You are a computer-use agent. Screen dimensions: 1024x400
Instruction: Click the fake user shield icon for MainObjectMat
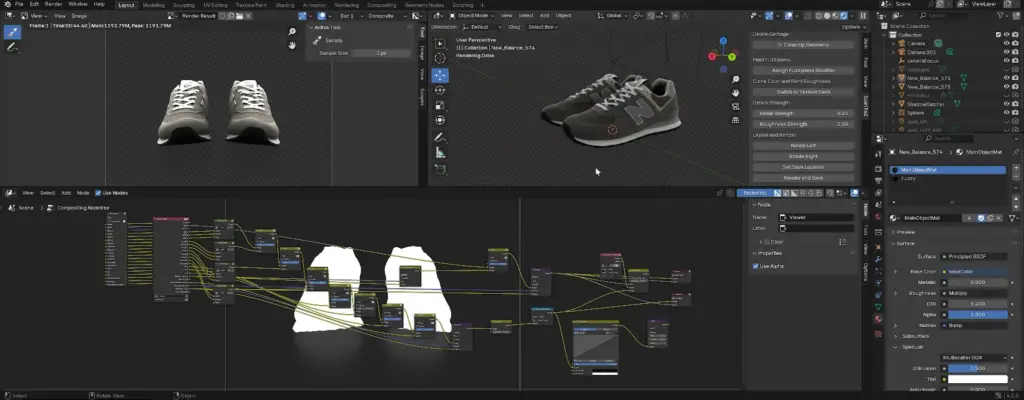coord(980,218)
